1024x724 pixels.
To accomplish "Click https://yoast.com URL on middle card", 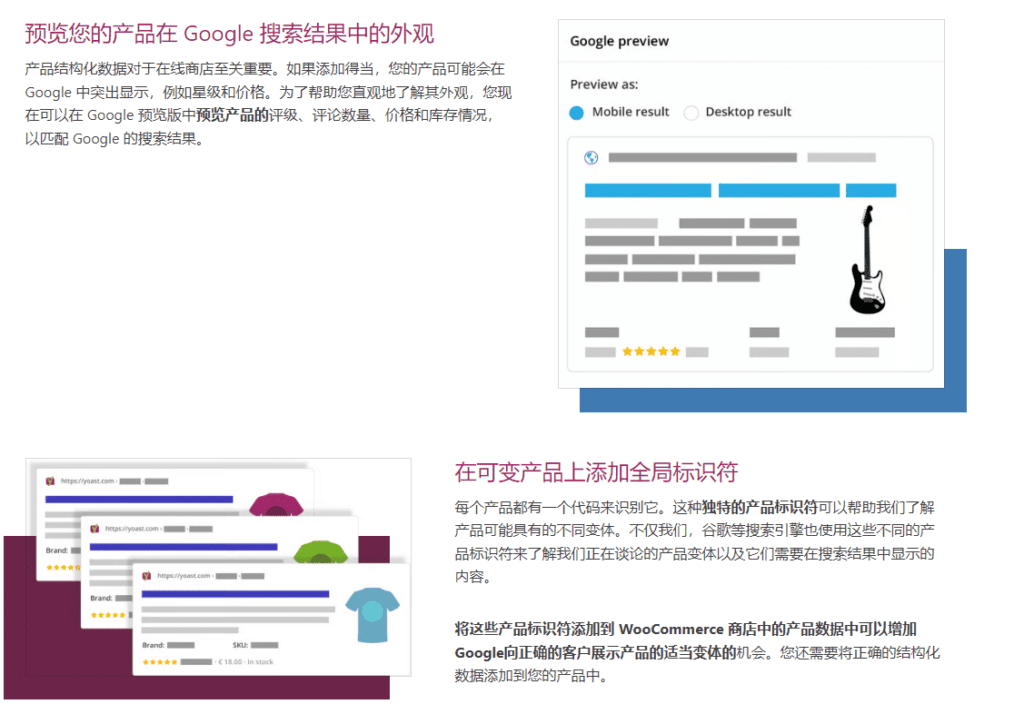I will pyautogui.click(x=132, y=529).
